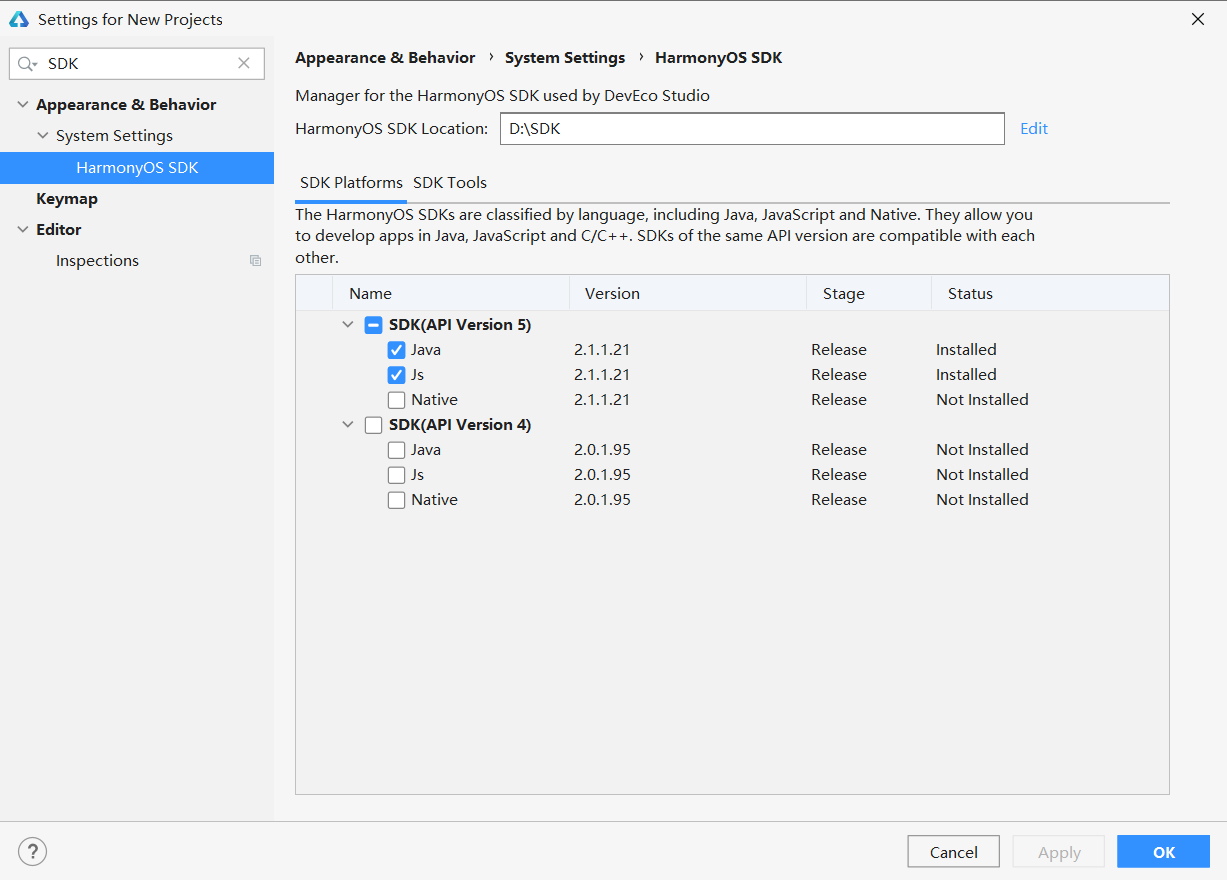This screenshot has height=880, width=1227.
Task: Clear the SDK search text
Action: click(x=244, y=63)
